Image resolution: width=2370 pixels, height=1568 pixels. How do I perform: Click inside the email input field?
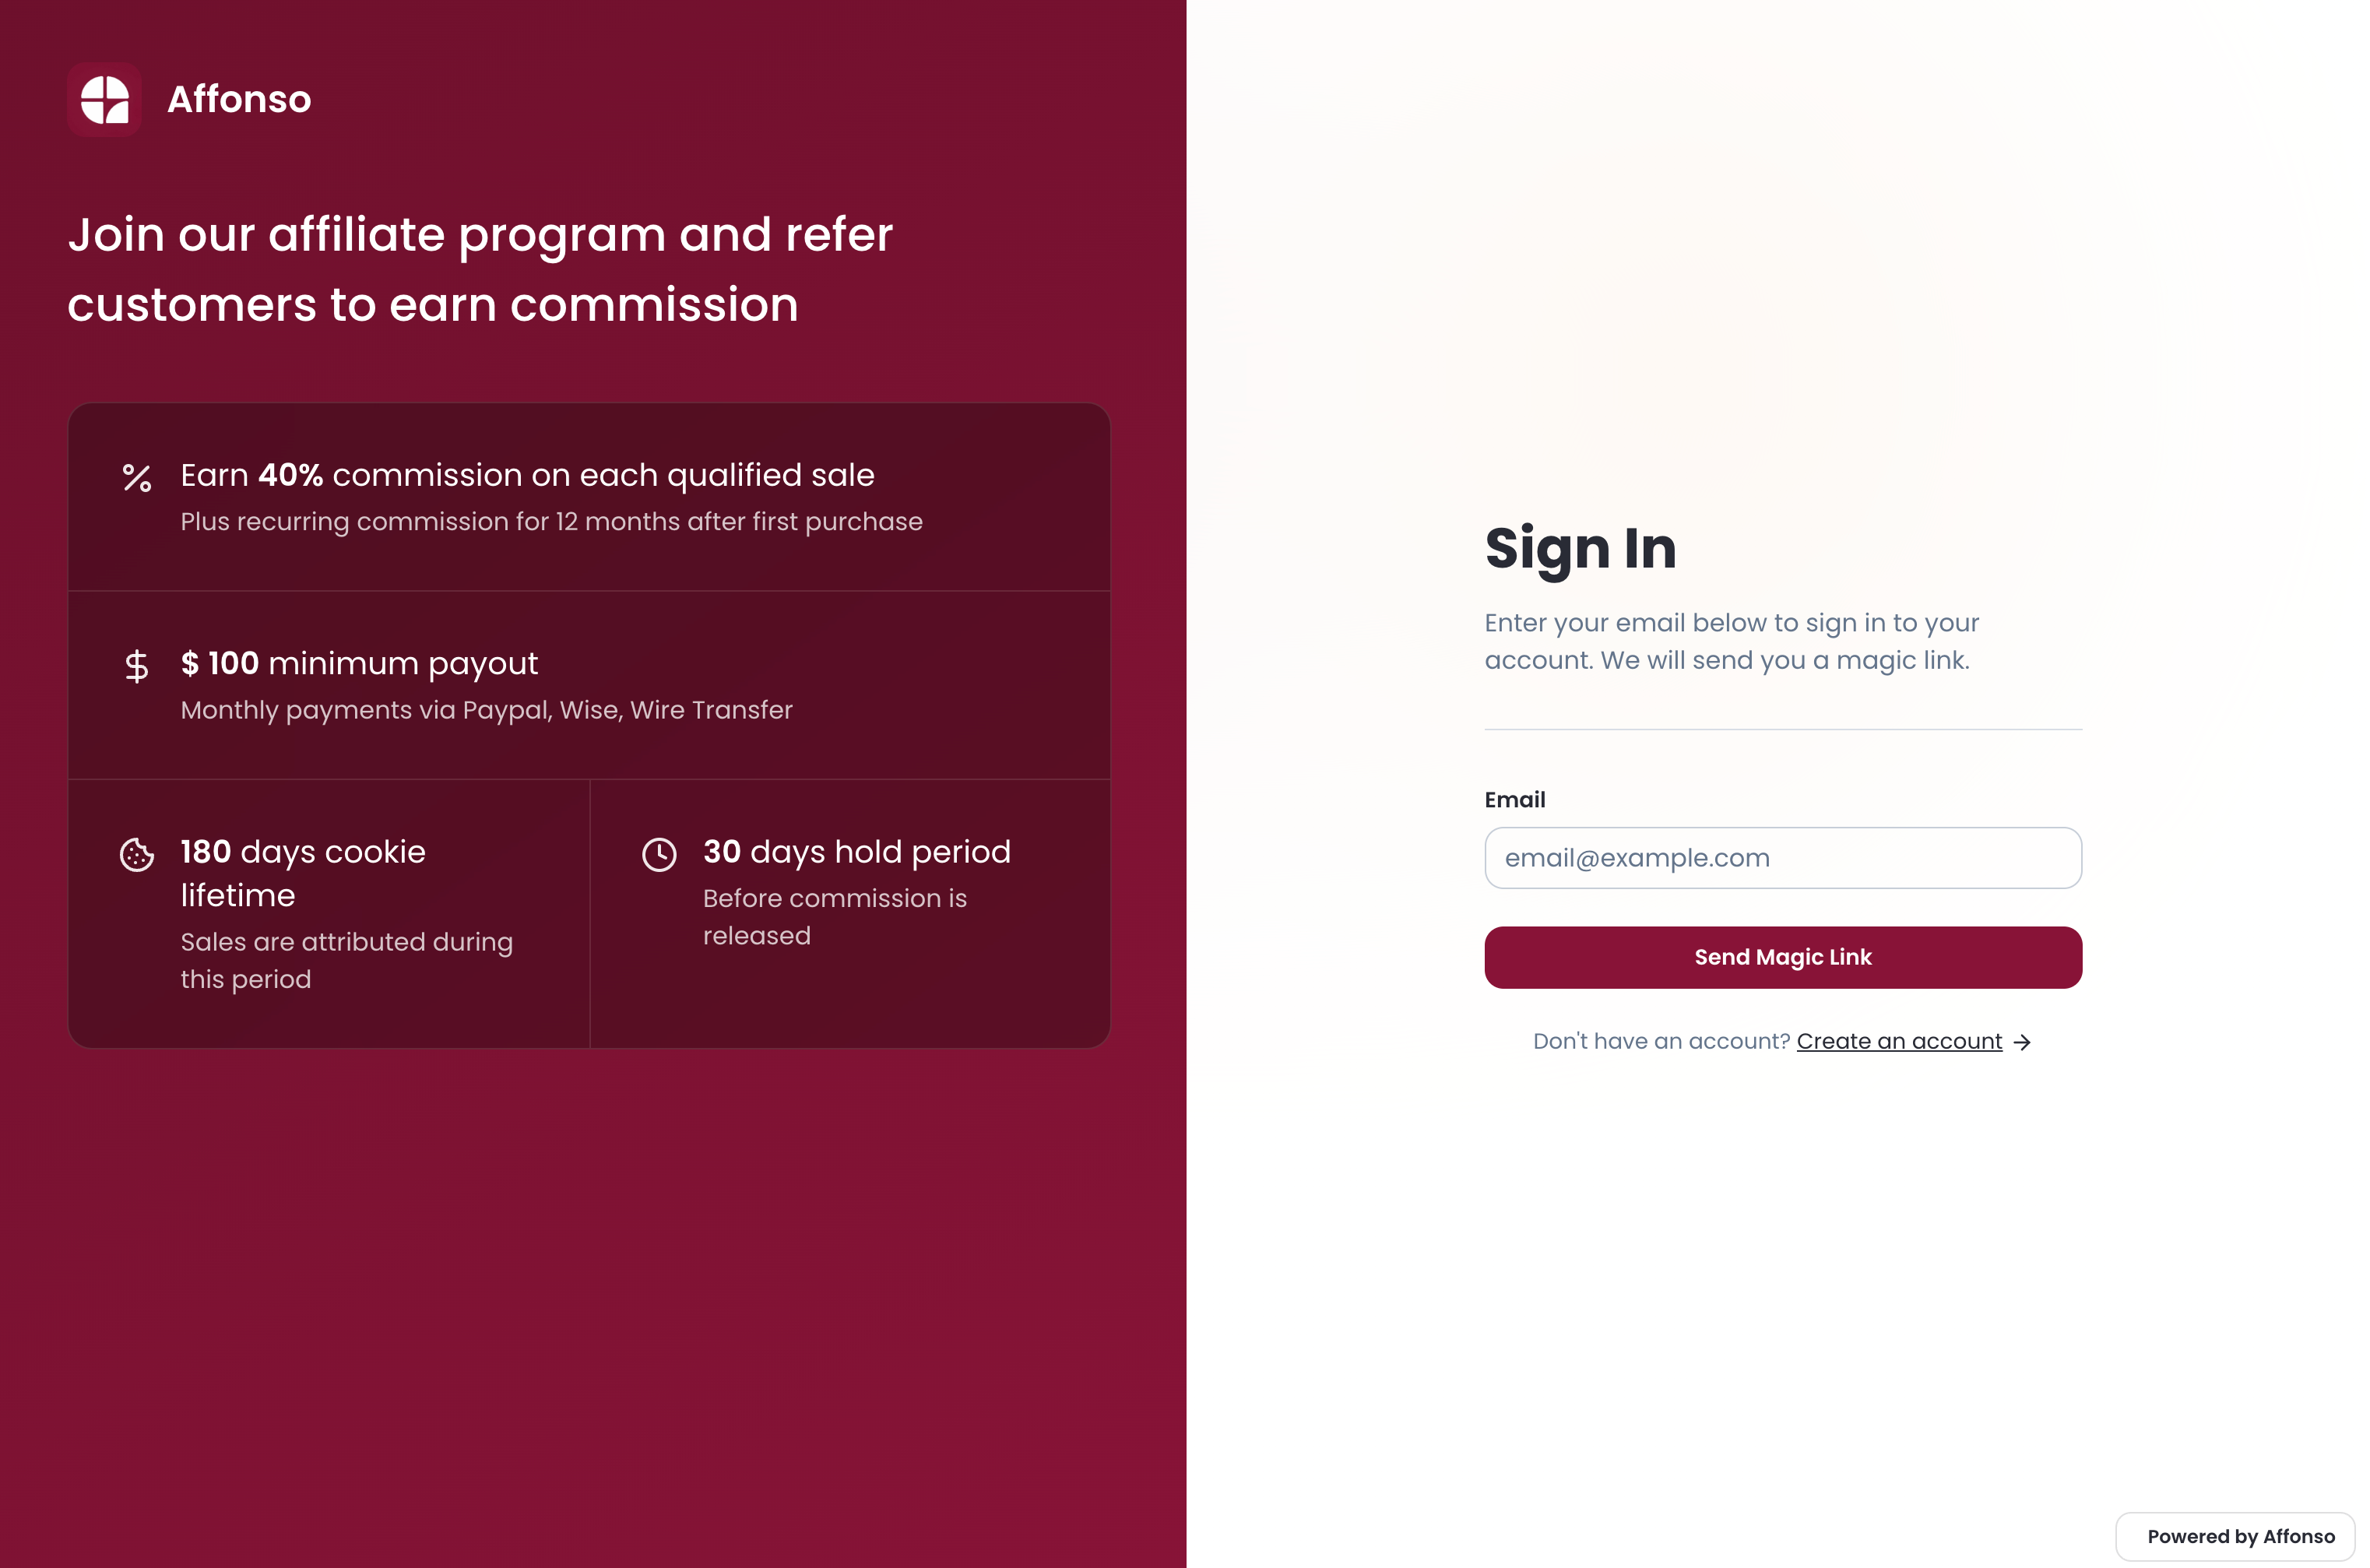click(1782, 858)
